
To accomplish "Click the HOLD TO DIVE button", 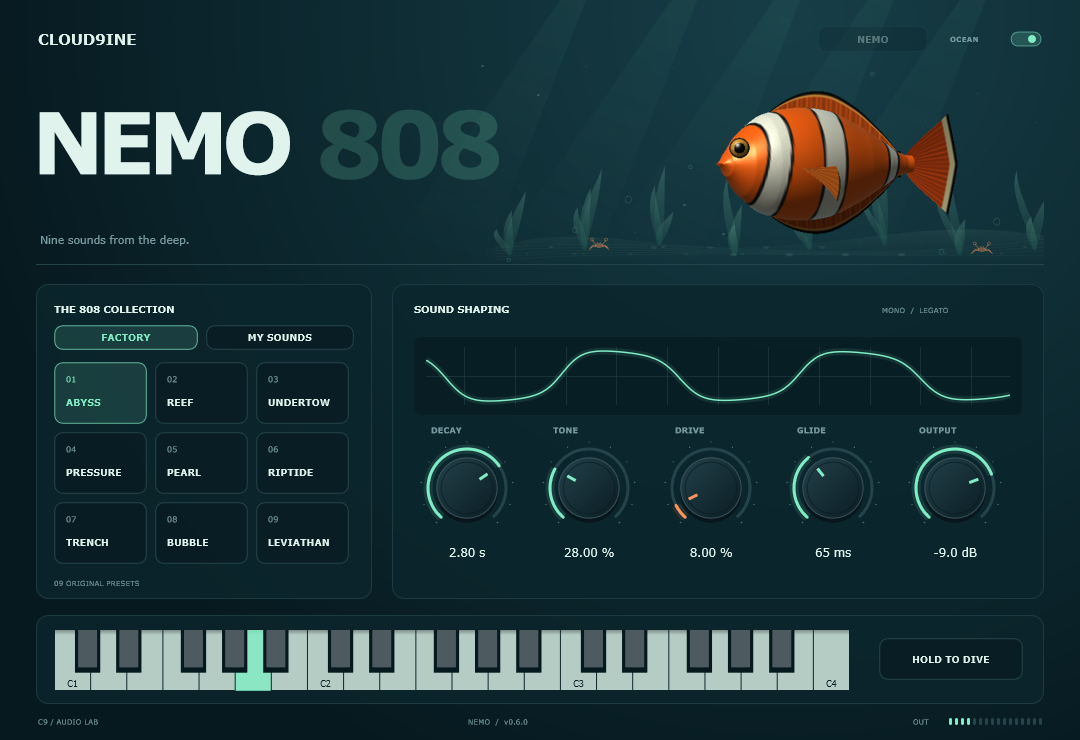I will (x=951, y=659).
